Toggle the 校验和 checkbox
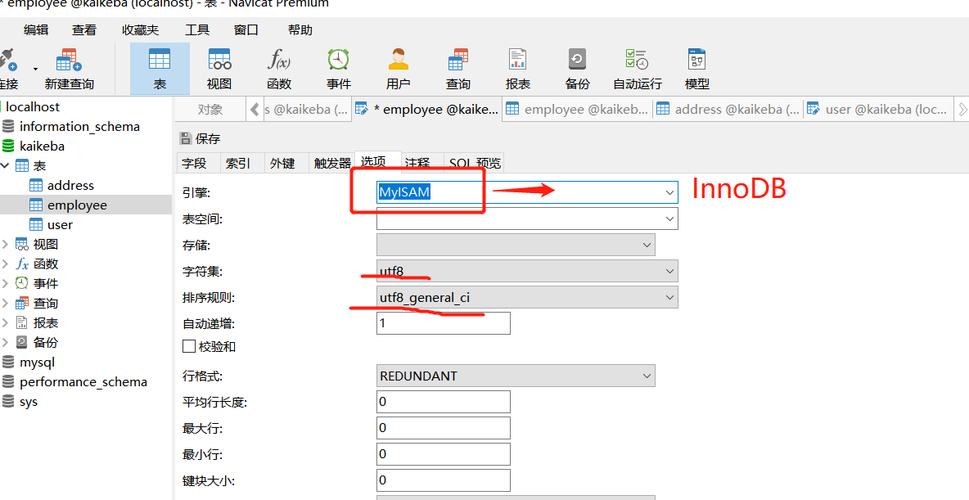 (189, 347)
